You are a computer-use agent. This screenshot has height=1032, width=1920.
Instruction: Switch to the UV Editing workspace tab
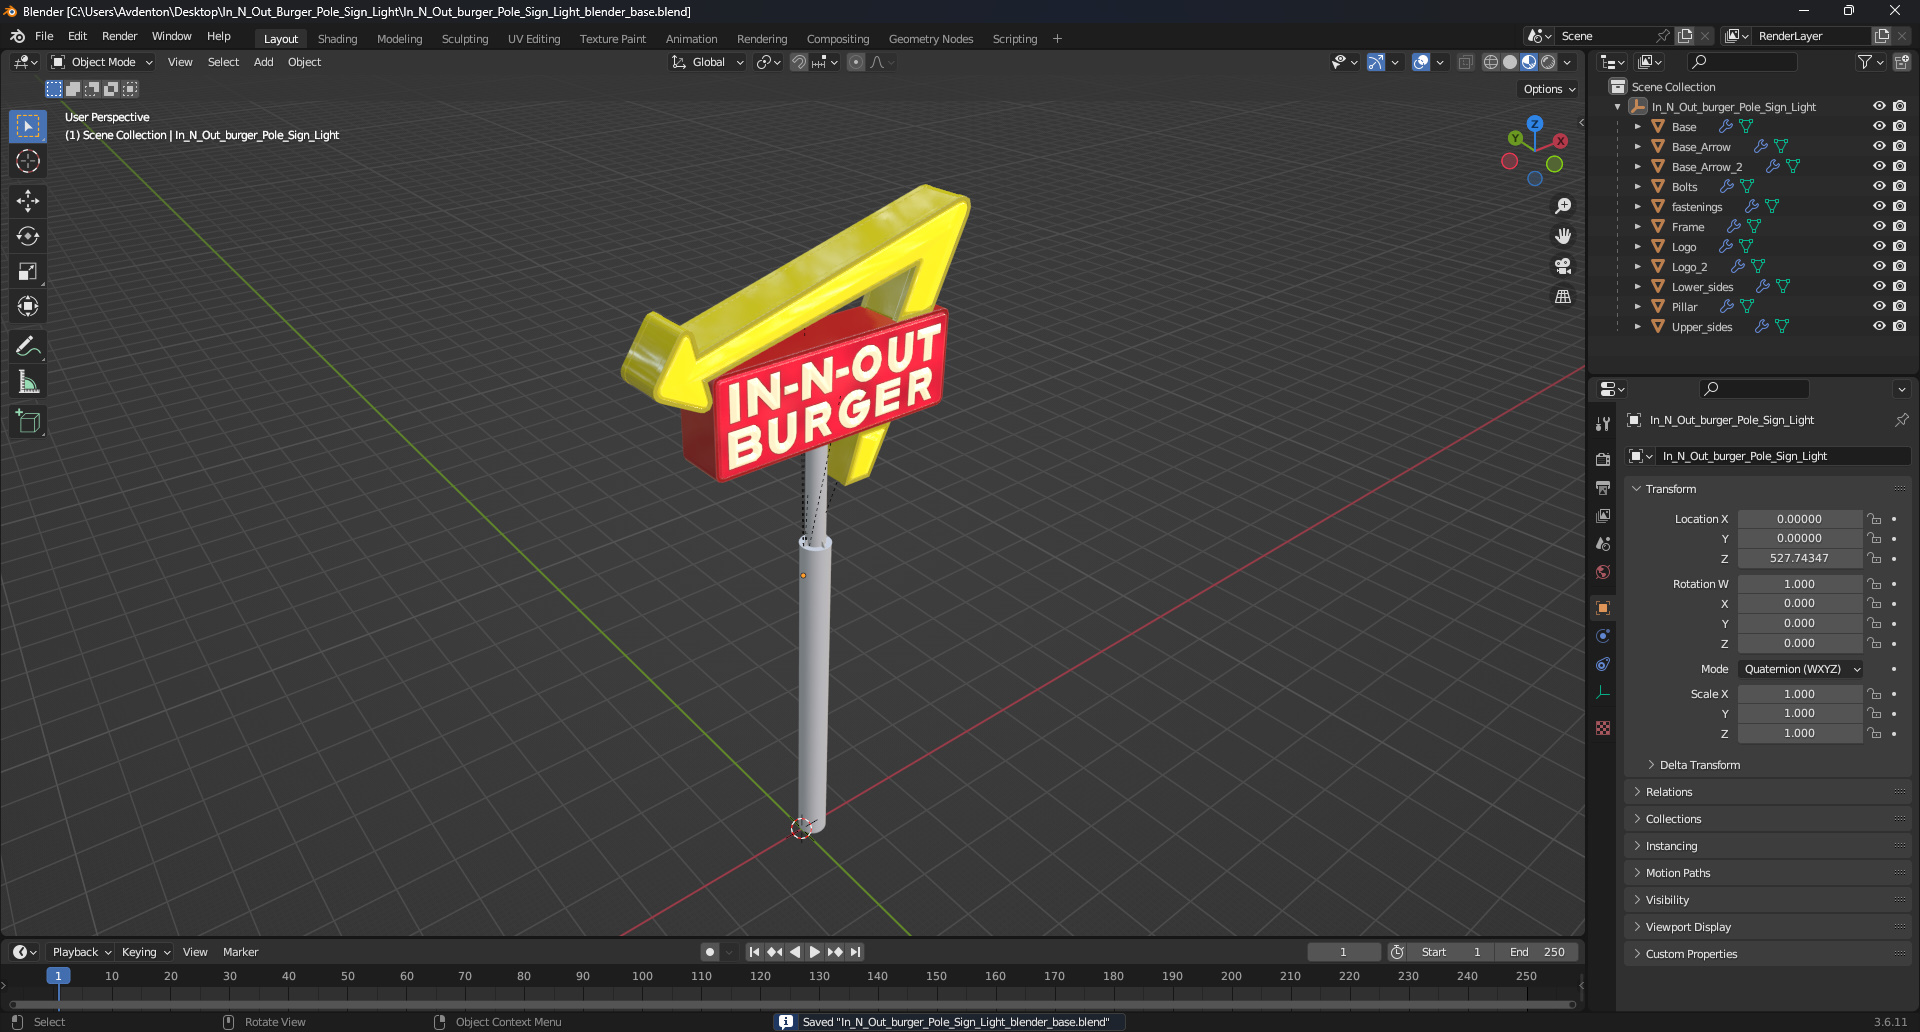click(x=534, y=39)
